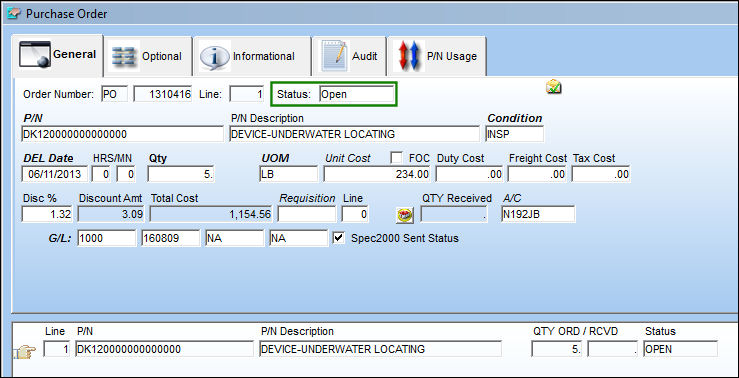Screen dimensions: 739x378
Task: Click the Unit Cost label
Action: coord(348,158)
